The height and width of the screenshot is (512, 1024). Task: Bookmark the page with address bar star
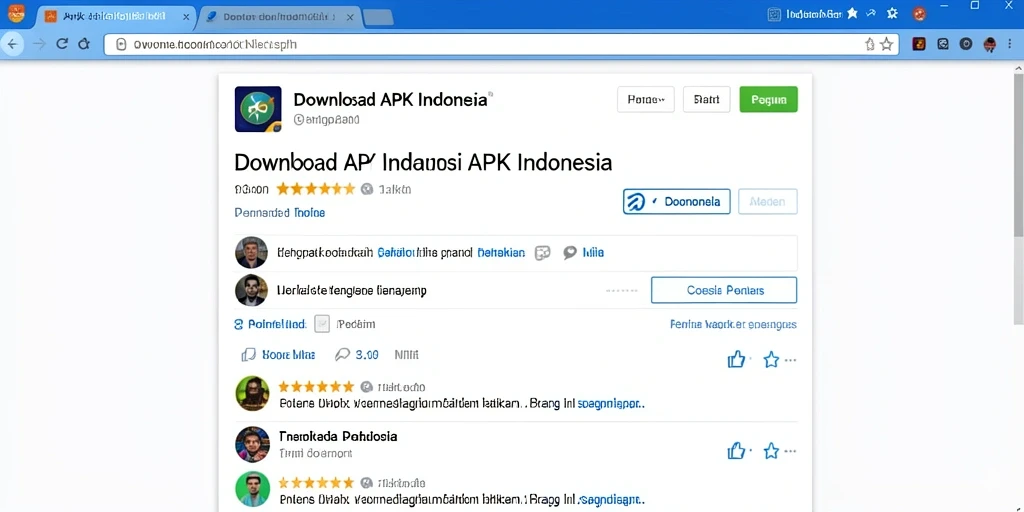tap(886, 44)
